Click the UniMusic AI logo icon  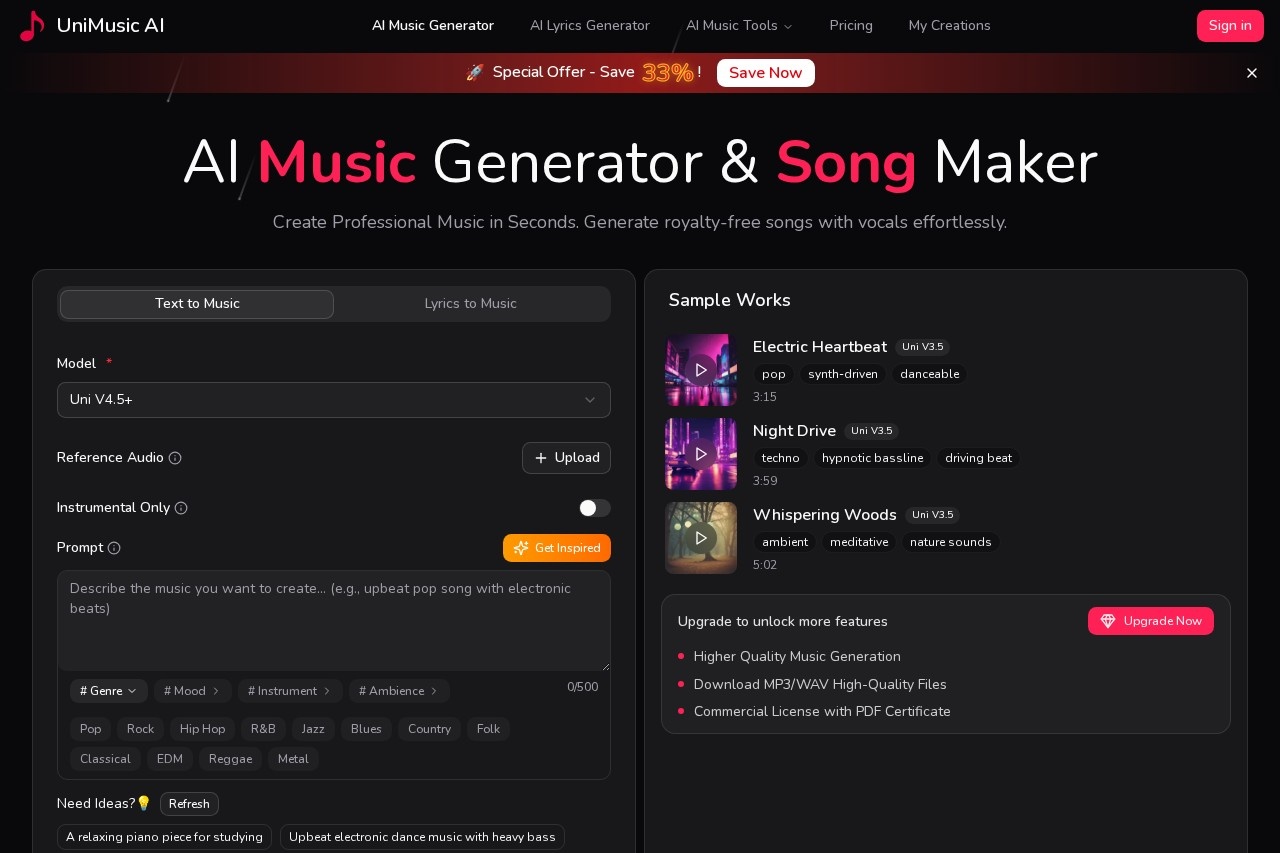(x=31, y=26)
